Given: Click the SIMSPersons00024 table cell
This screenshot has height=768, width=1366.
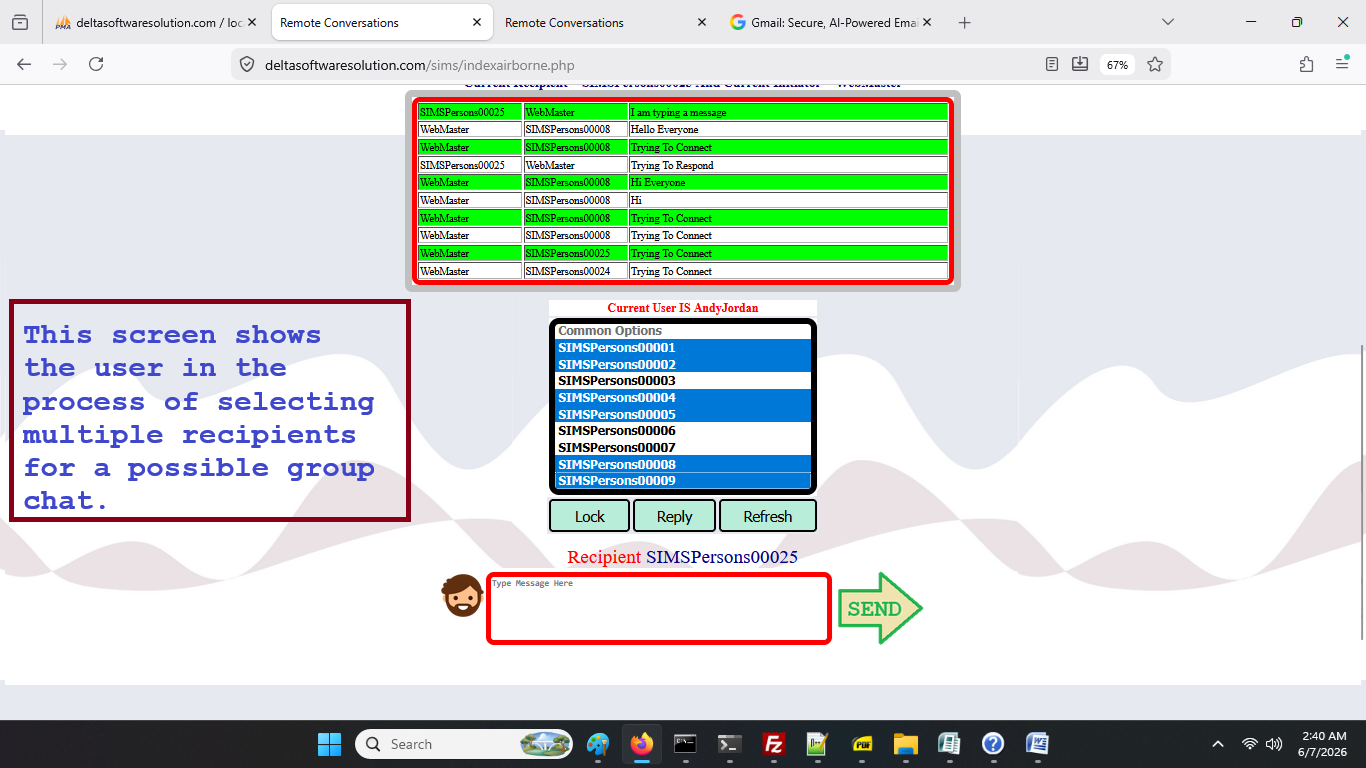Looking at the screenshot, I should pyautogui.click(x=576, y=271).
